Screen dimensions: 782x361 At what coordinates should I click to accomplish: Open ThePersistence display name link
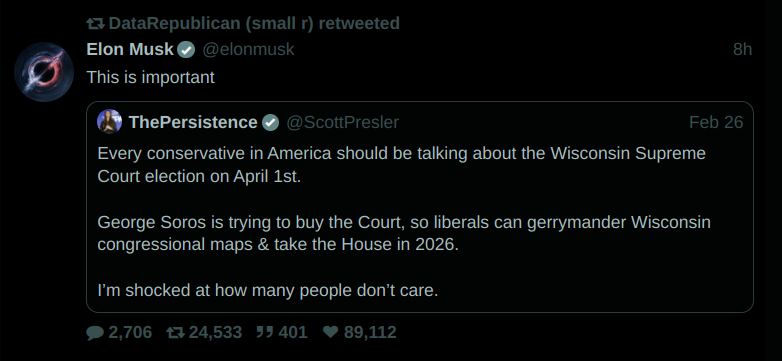[193, 122]
